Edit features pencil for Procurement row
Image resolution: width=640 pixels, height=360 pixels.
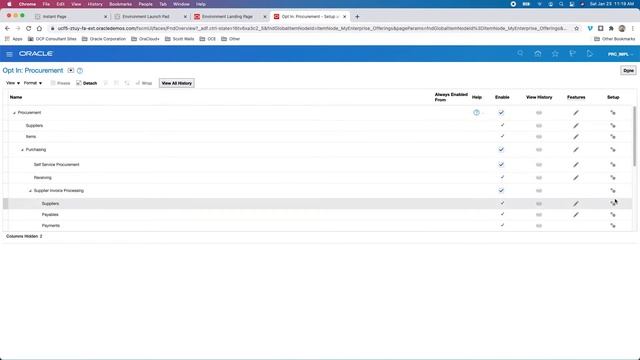pyautogui.click(x=576, y=113)
